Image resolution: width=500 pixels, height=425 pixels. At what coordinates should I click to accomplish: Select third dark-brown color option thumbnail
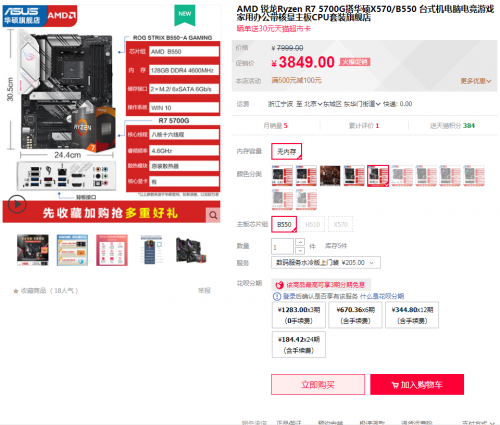click(330, 175)
